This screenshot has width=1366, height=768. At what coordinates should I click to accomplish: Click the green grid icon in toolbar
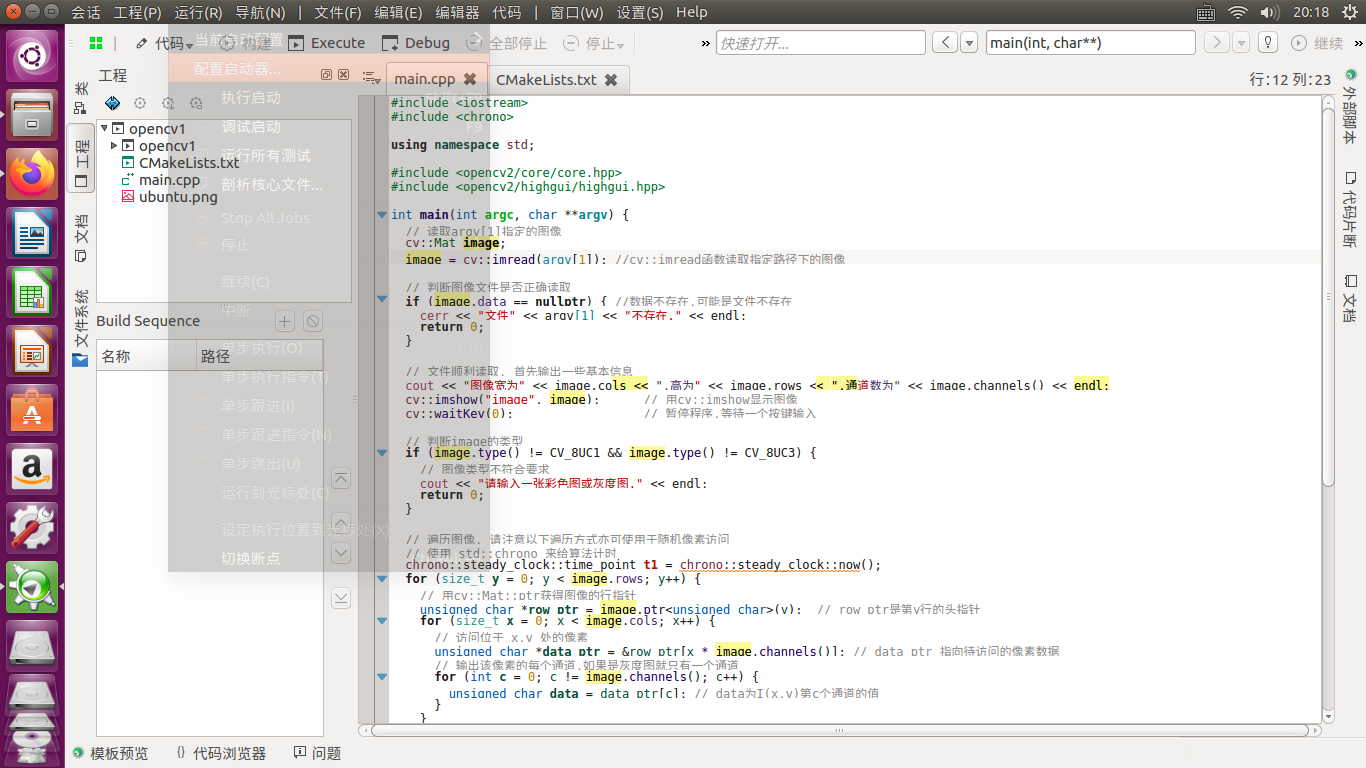click(96, 43)
